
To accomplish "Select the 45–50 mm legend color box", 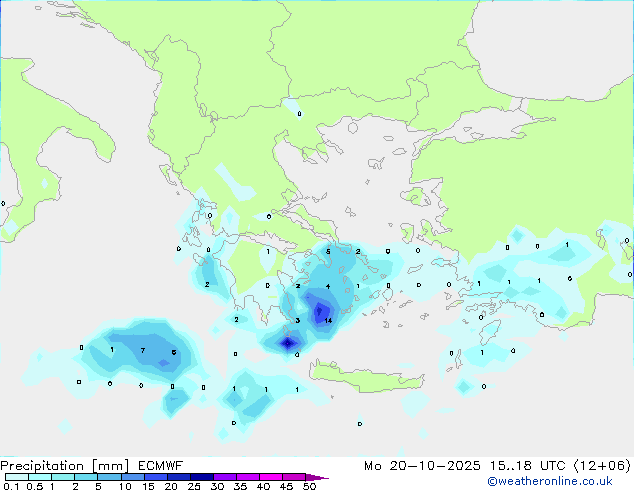I will click(x=294, y=477).
